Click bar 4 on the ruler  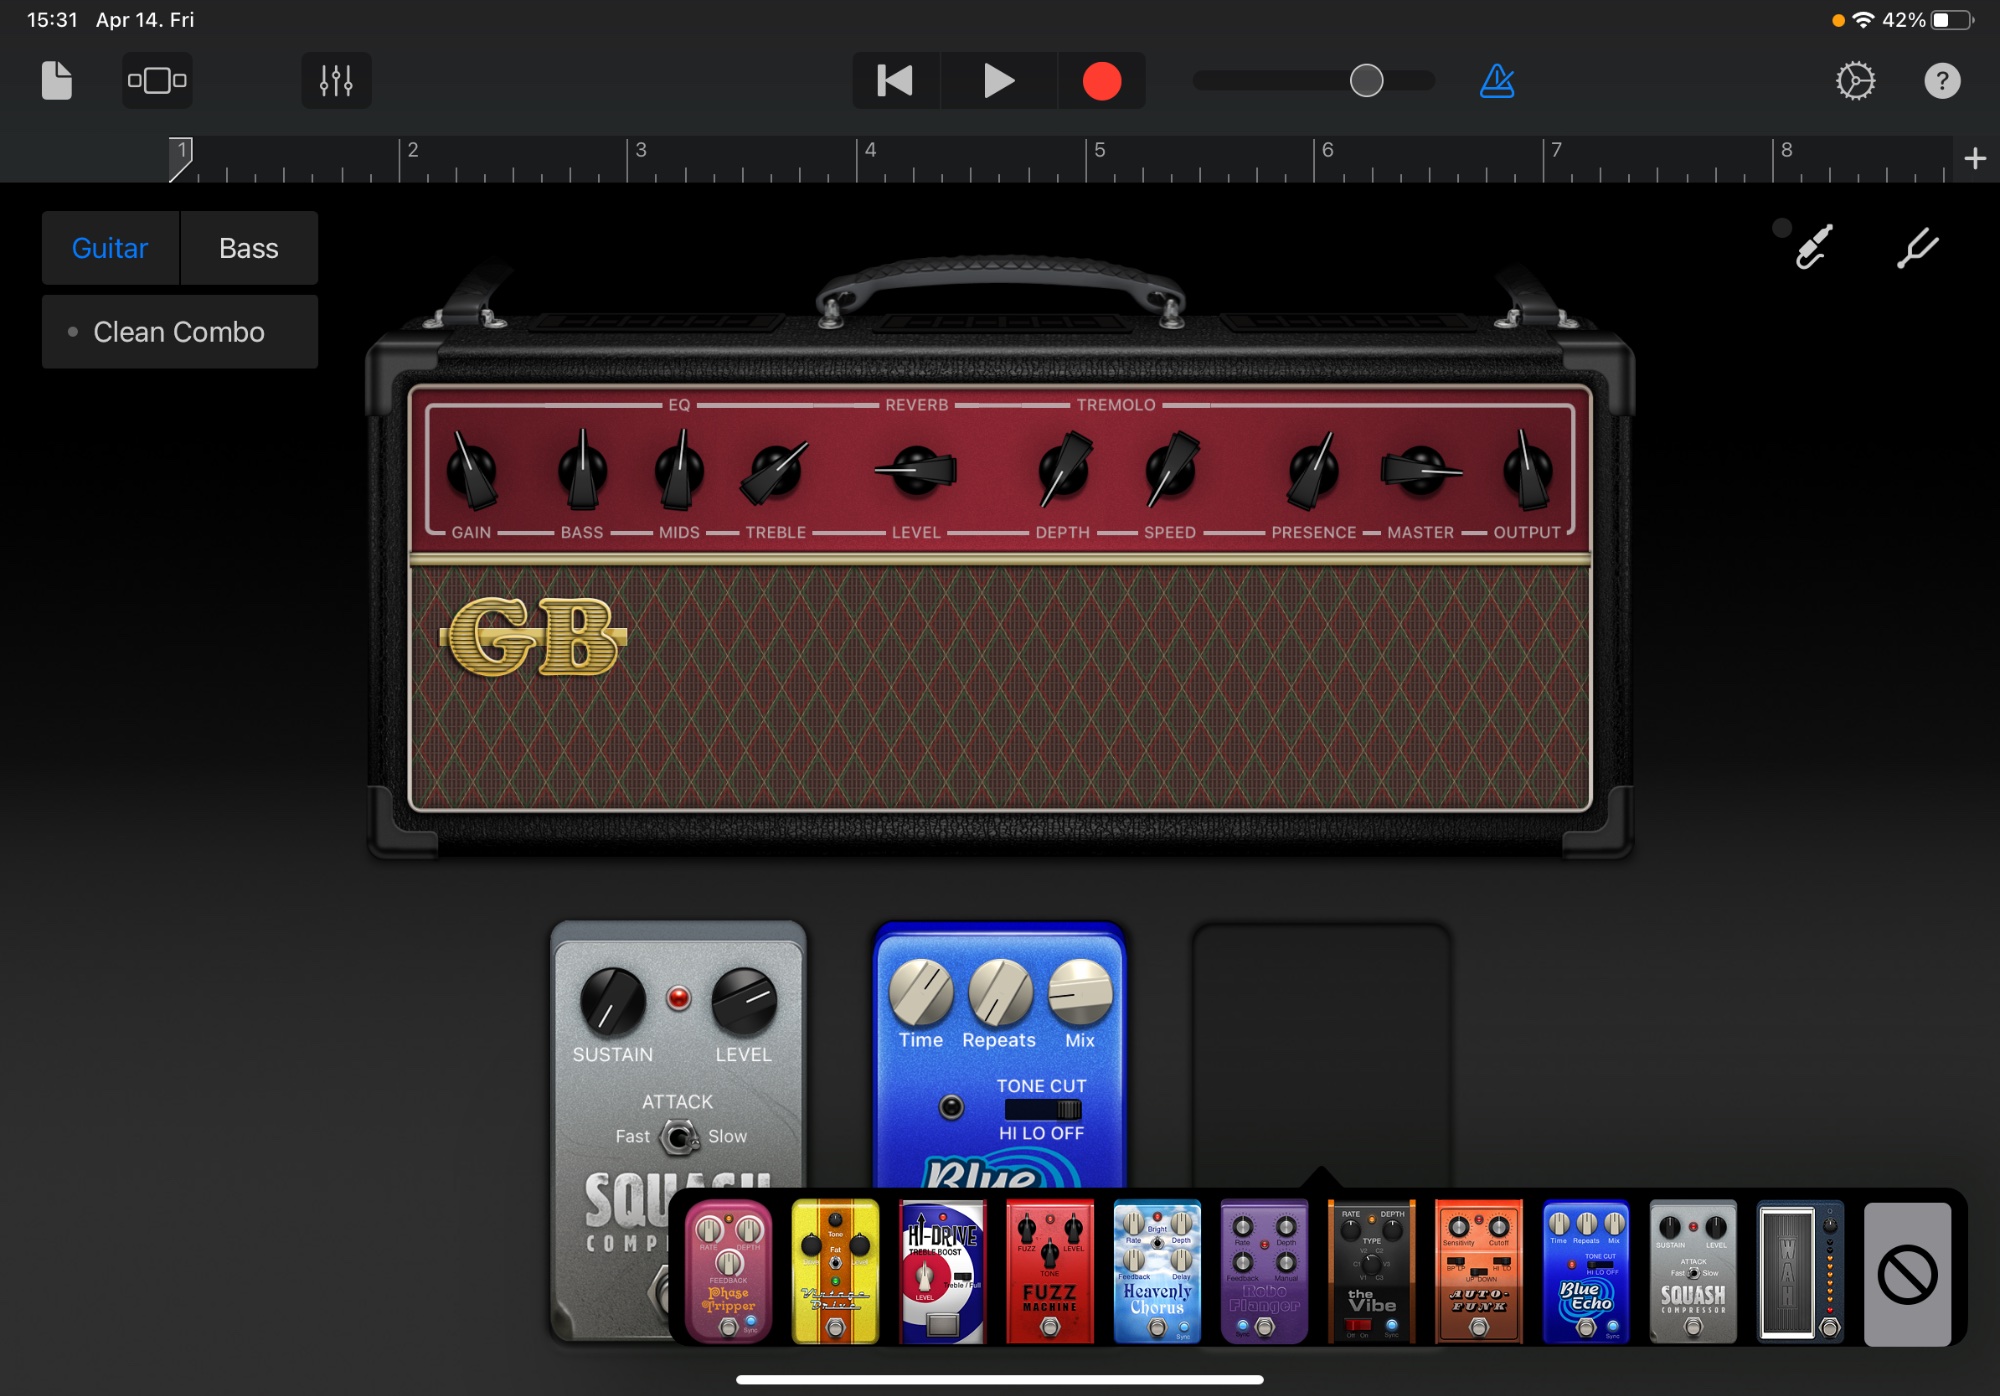coord(871,150)
